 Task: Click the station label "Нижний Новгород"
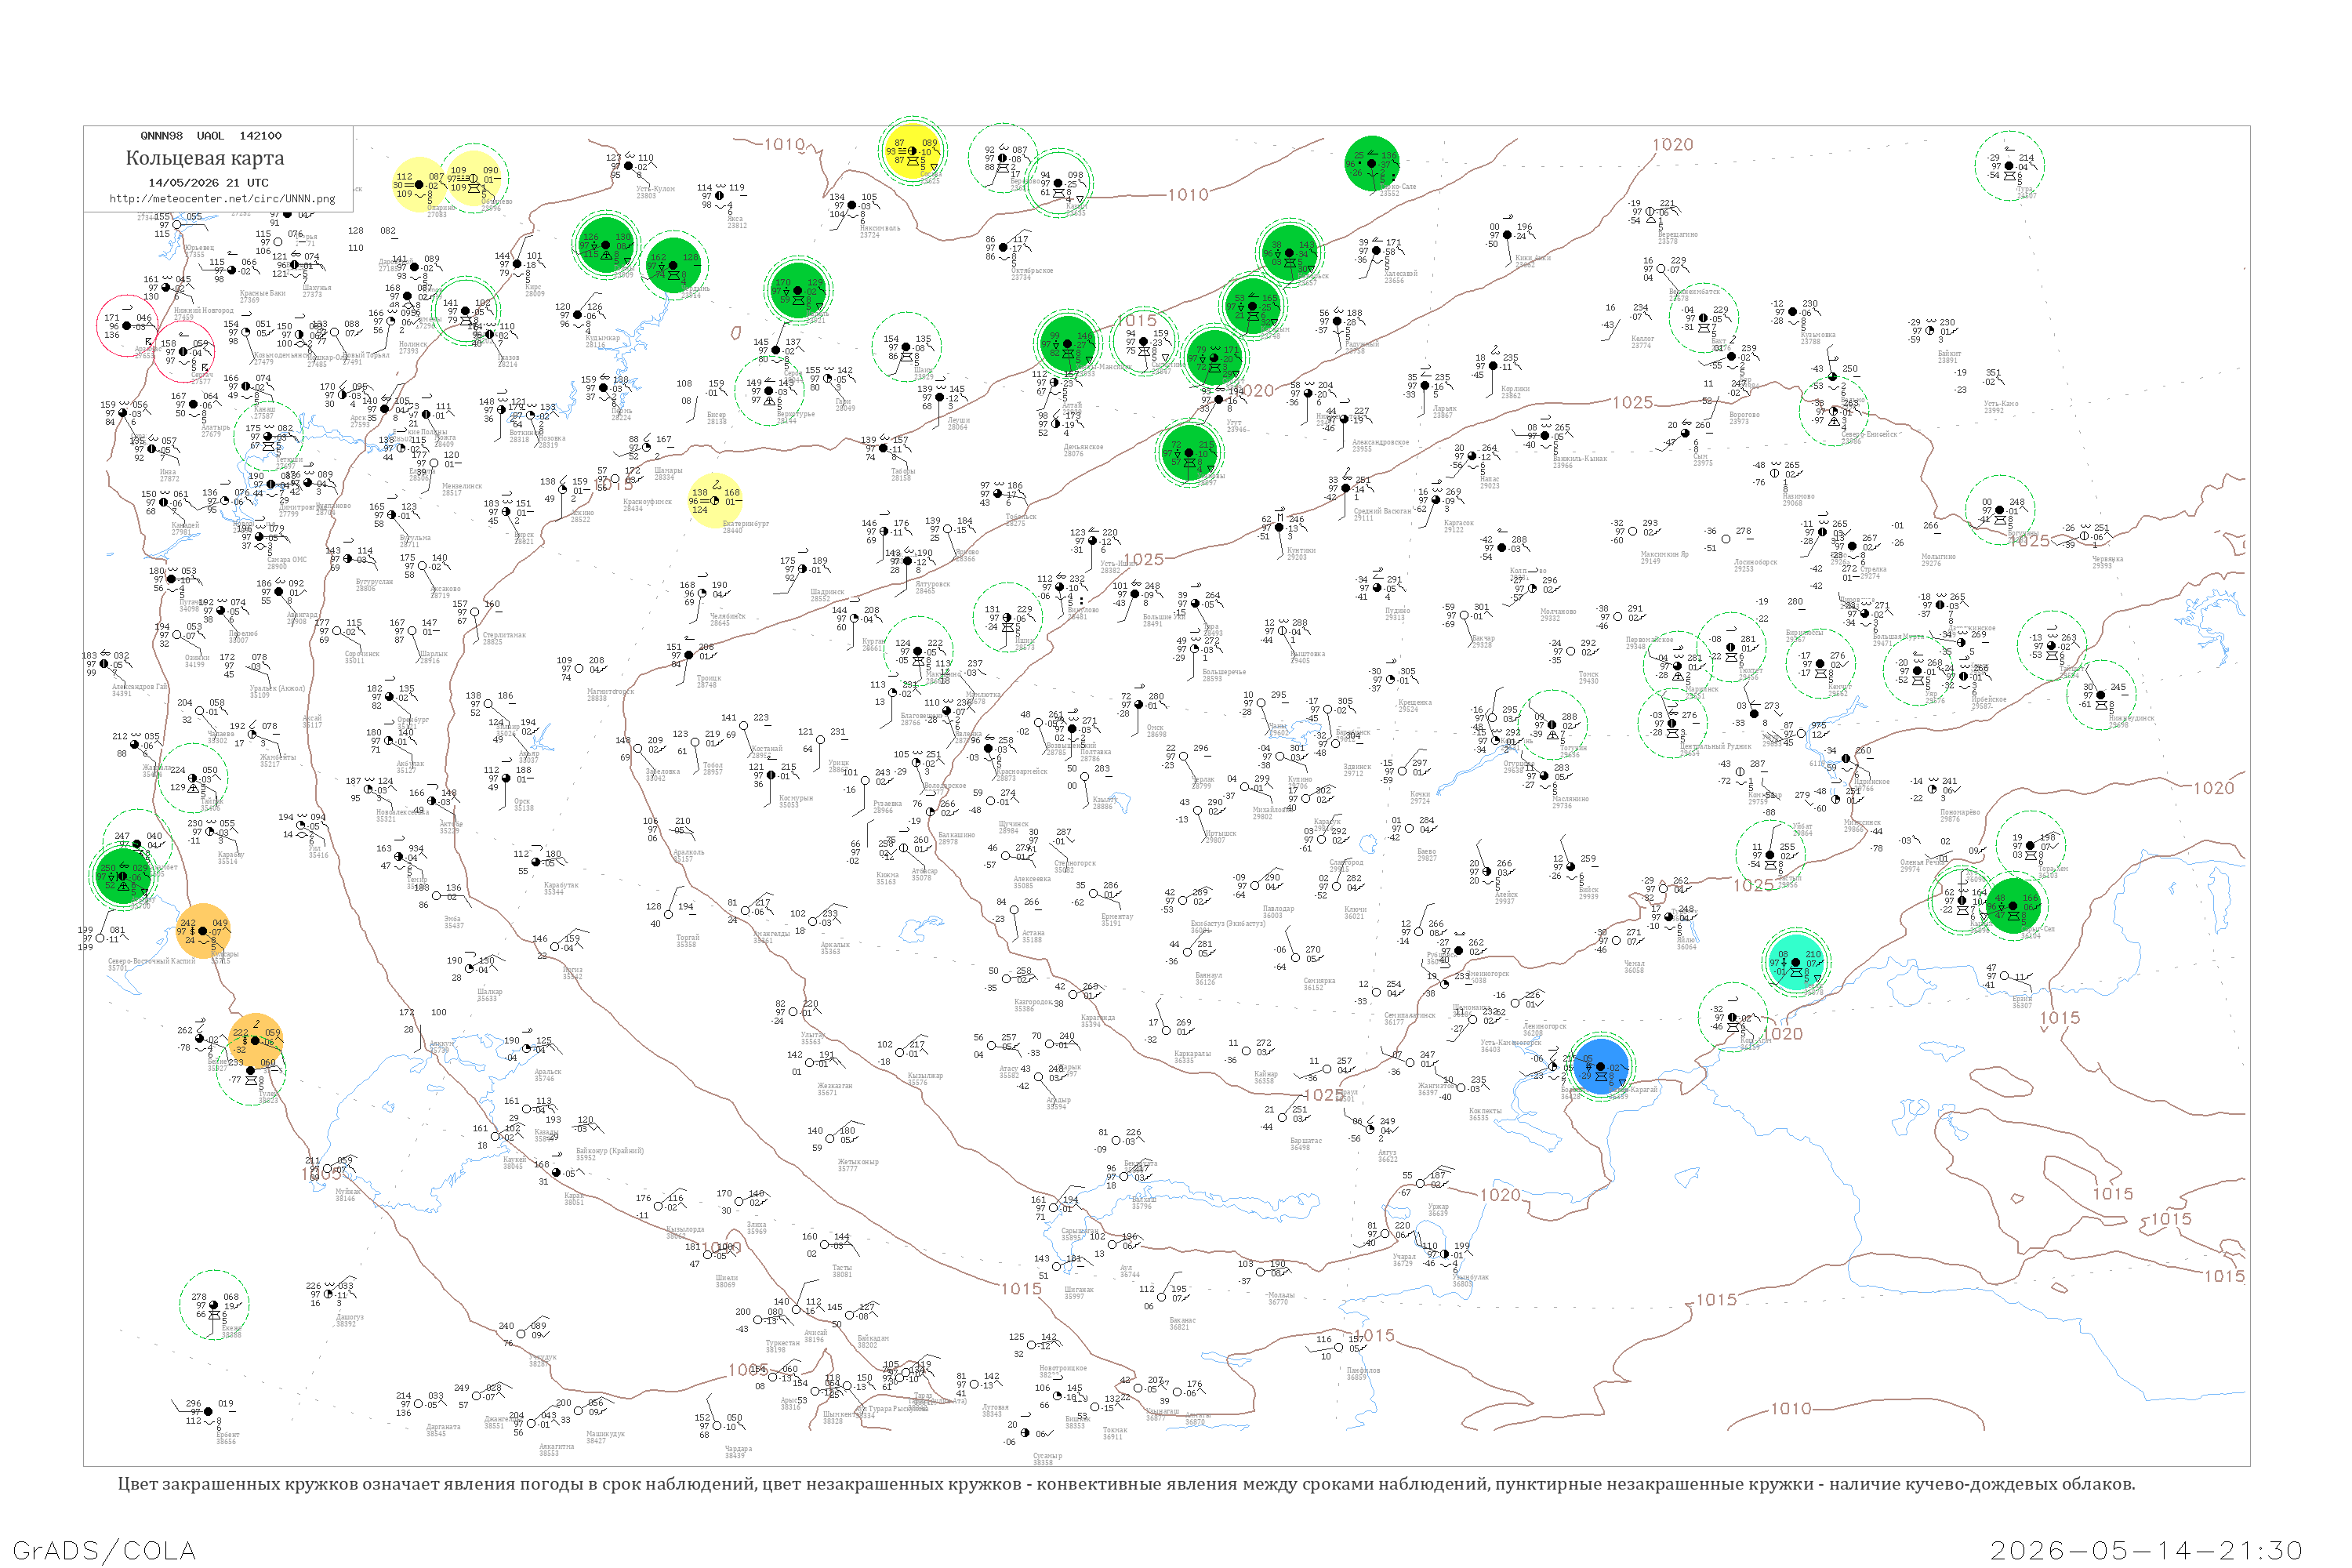pos(204,310)
